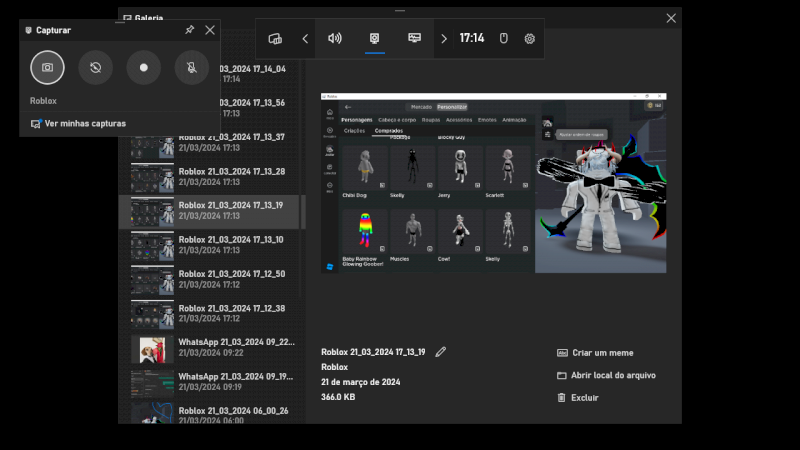
Task: Open the widget menu icon in Game Bar
Action: pos(275,39)
